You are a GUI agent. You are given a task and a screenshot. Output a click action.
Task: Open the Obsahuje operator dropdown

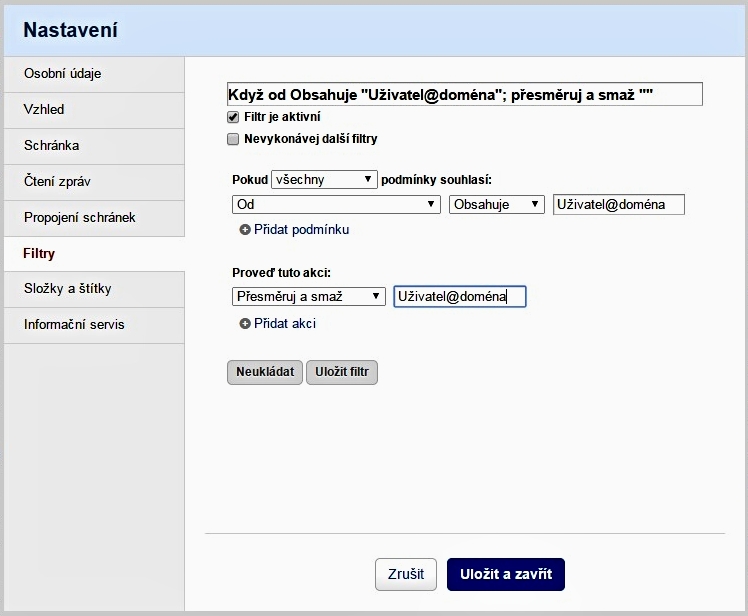click(x=496, y=204)
